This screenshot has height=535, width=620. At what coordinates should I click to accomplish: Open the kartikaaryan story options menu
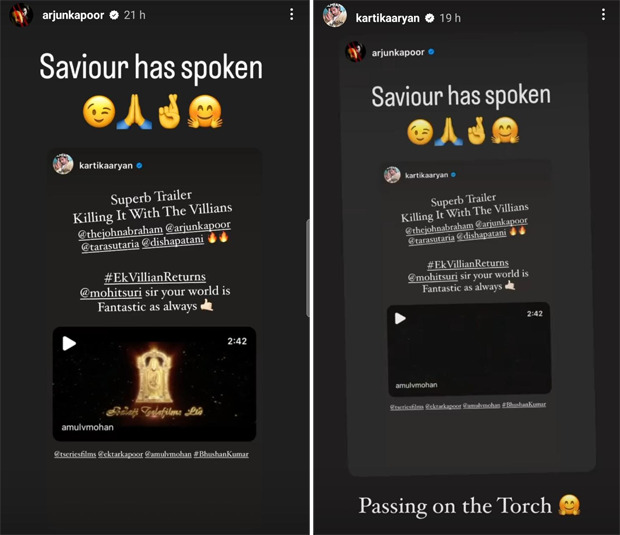(603, 15)
